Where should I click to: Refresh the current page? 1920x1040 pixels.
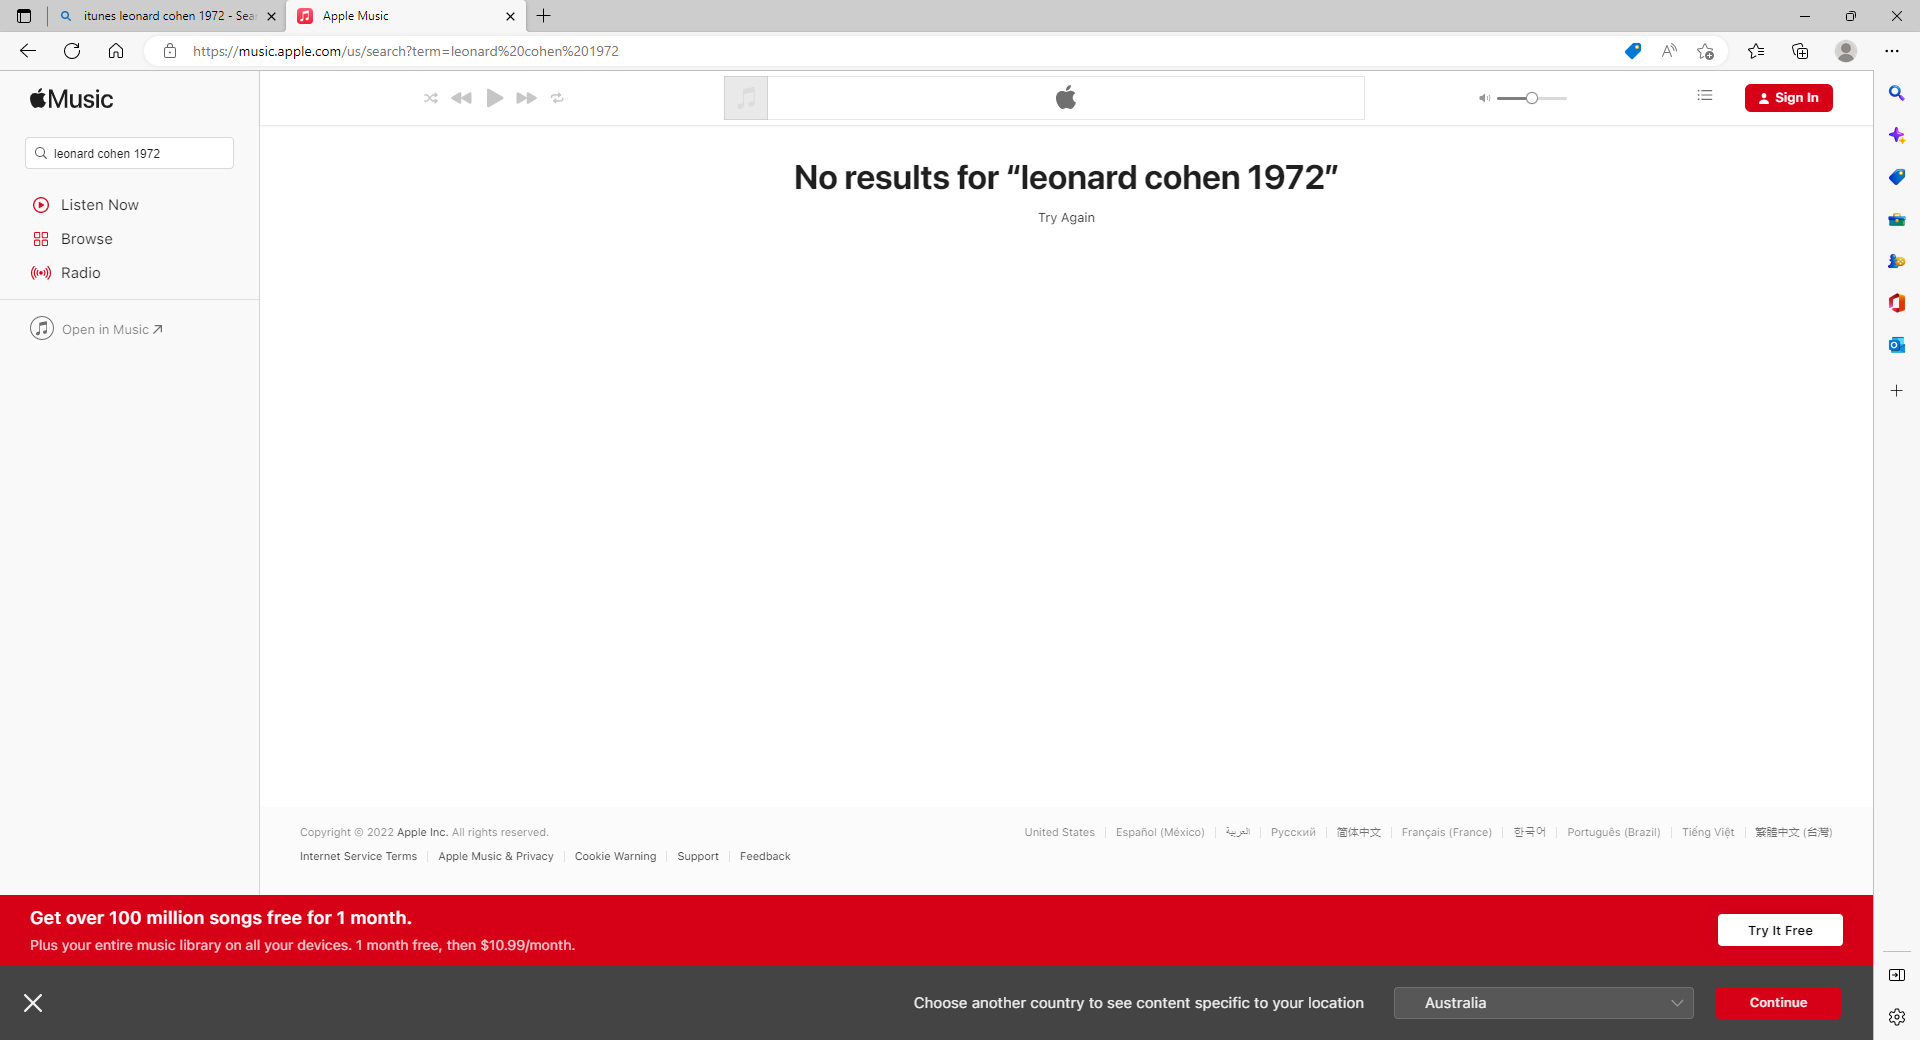coord(72,51)
